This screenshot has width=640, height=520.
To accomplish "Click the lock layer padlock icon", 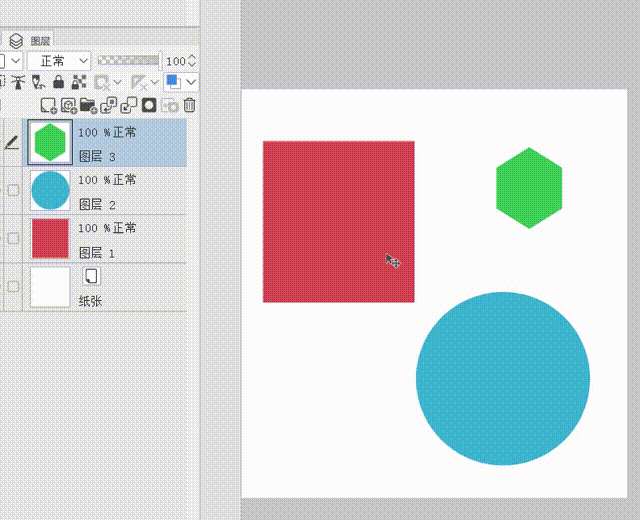I will point(58,82).
